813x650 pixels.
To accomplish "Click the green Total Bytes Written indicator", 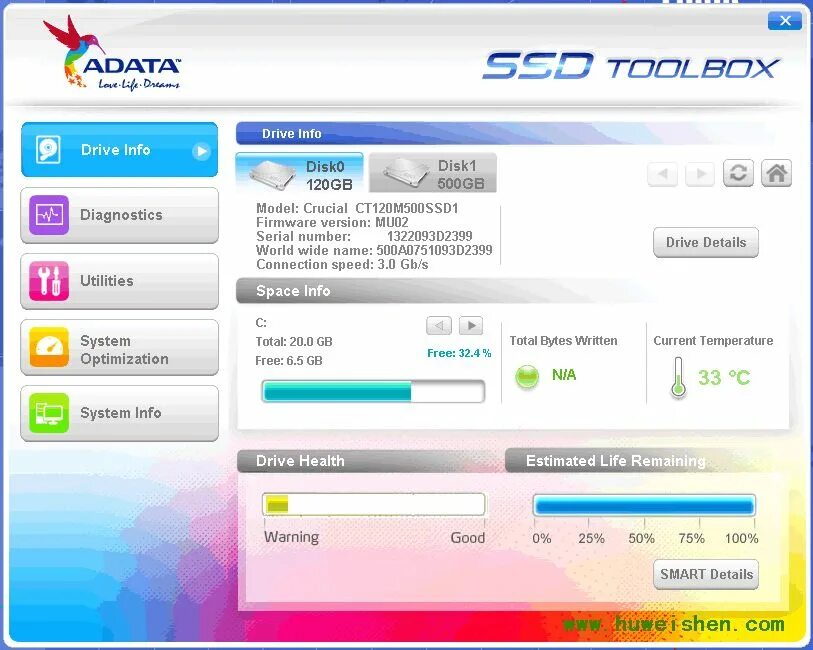I will 527,376.
